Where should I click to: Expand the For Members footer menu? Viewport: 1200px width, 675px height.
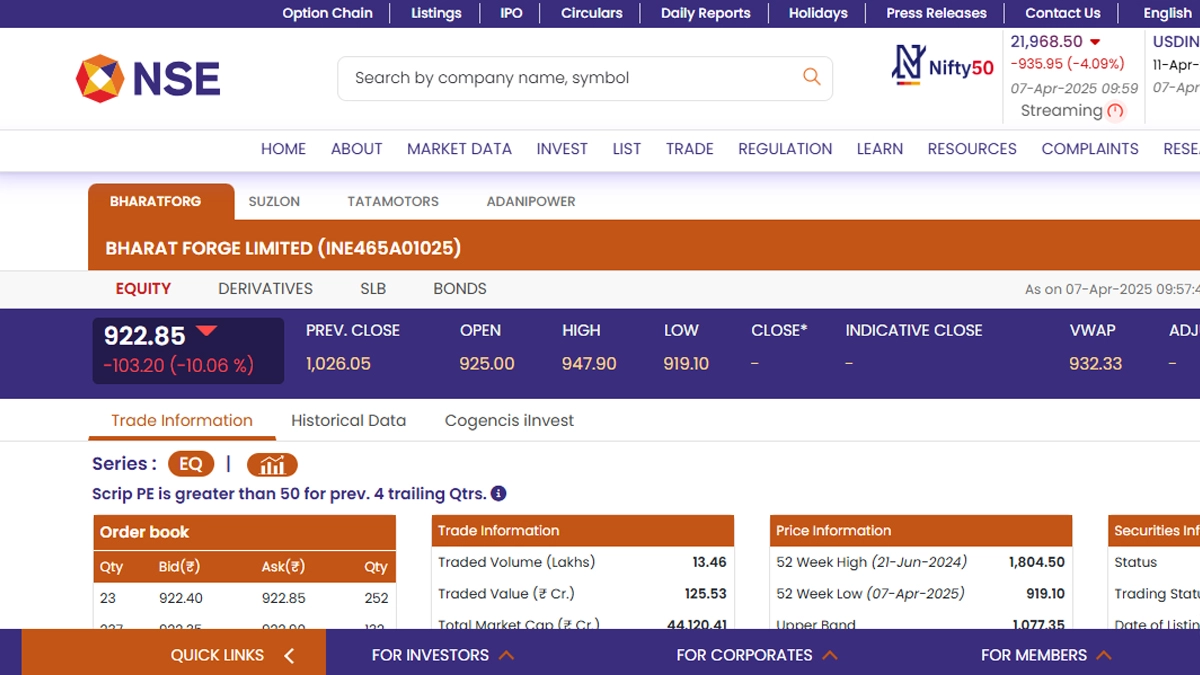point(1045,655)
